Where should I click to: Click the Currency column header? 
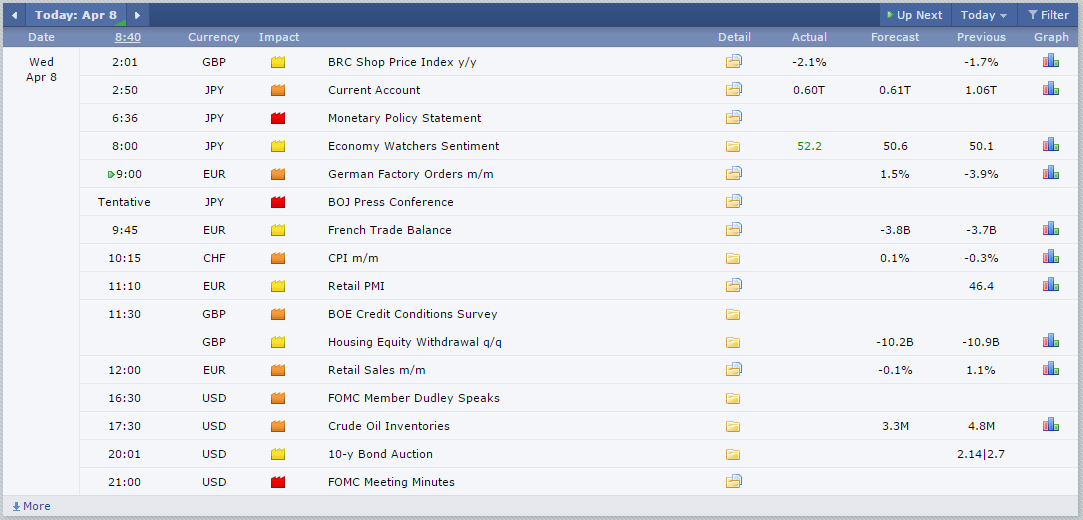pos(213,37)
